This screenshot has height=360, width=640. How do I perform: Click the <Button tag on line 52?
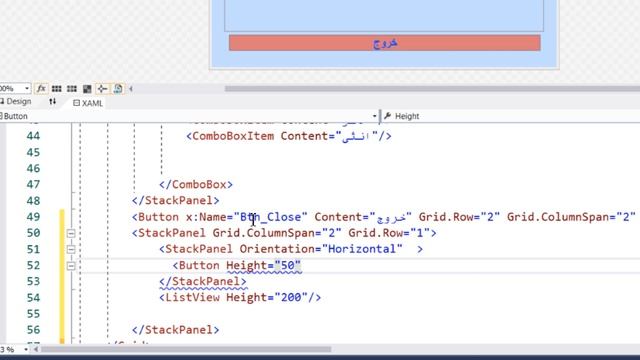click(x=196, y=266)
